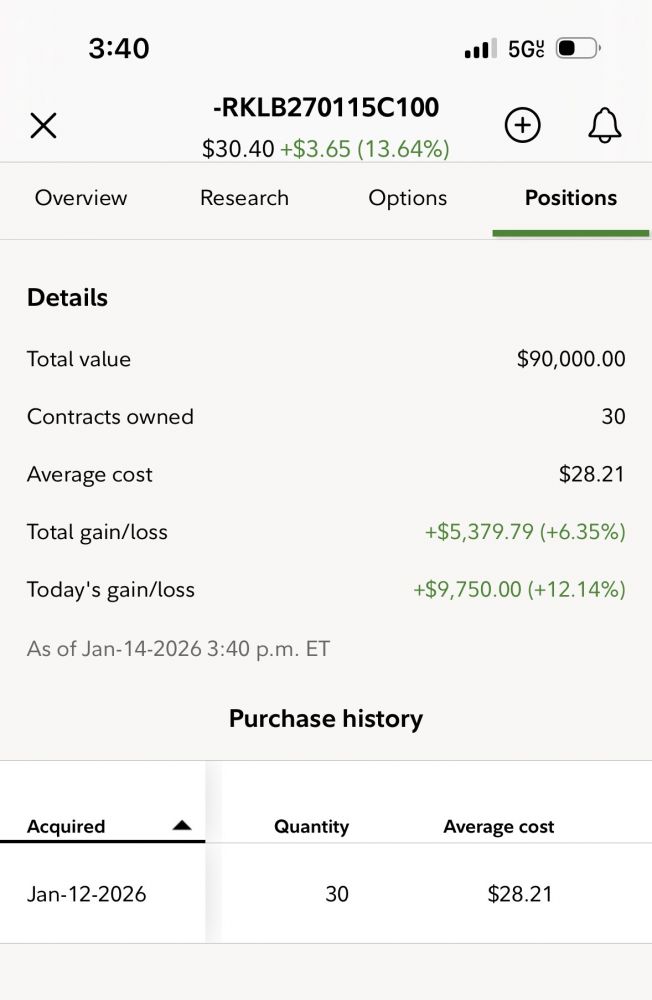Viewport: 652px width, 1000px height.
Task: Switch to the Overview tab
Action: [x=81, y=198]
